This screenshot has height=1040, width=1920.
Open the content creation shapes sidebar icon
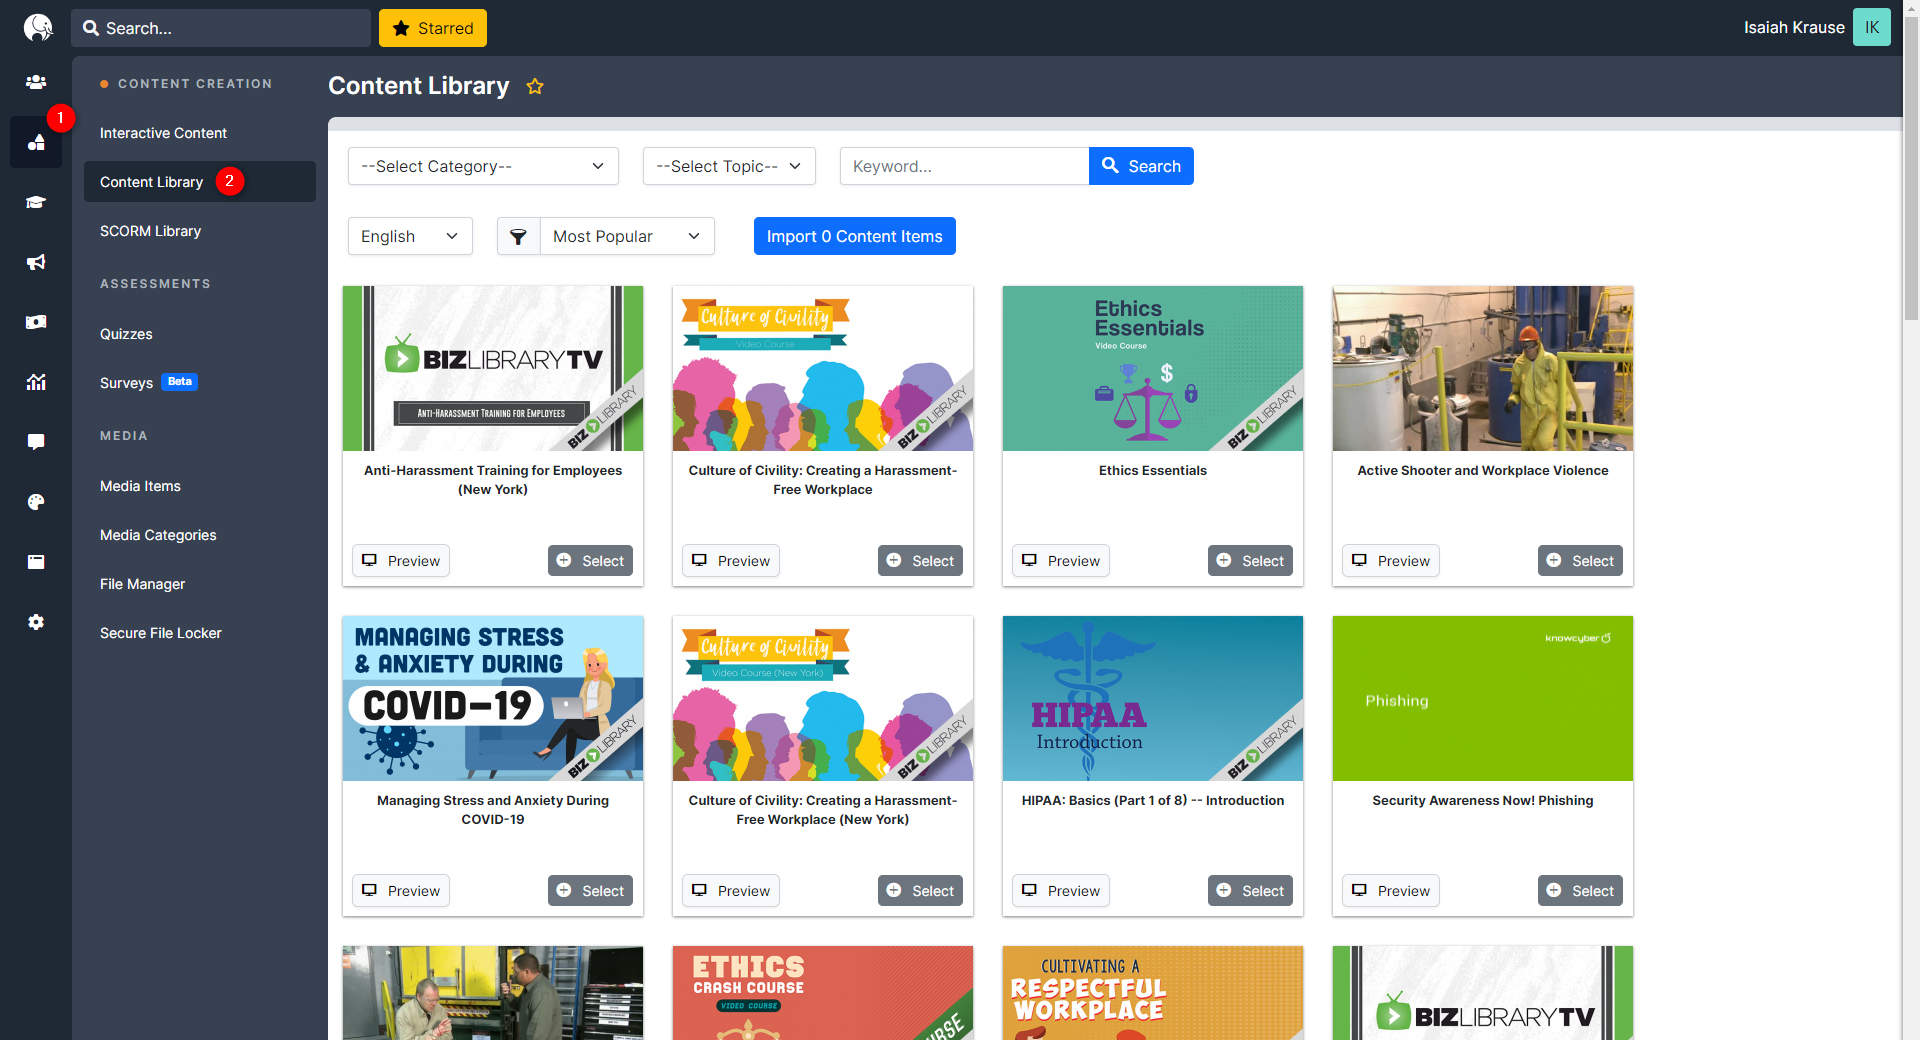[36, 142]
